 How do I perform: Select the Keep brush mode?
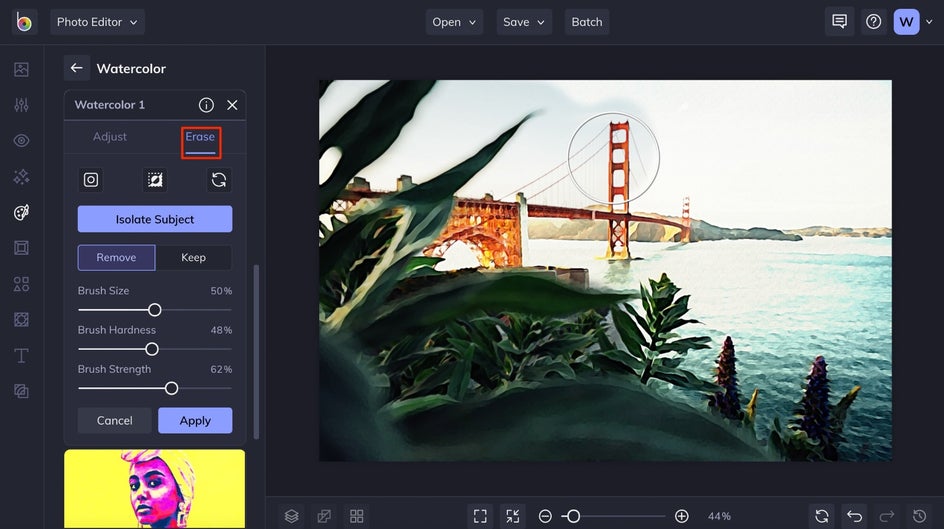(193, 258)
